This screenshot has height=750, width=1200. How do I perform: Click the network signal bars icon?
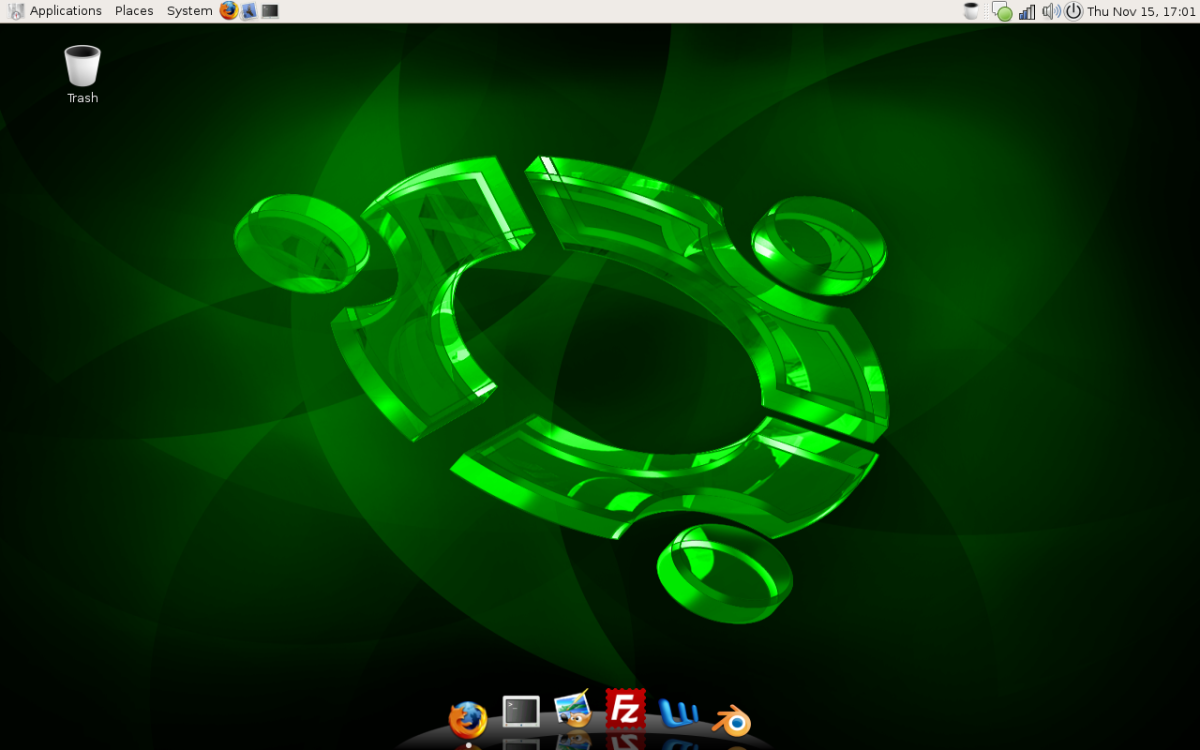(1027, 11)
